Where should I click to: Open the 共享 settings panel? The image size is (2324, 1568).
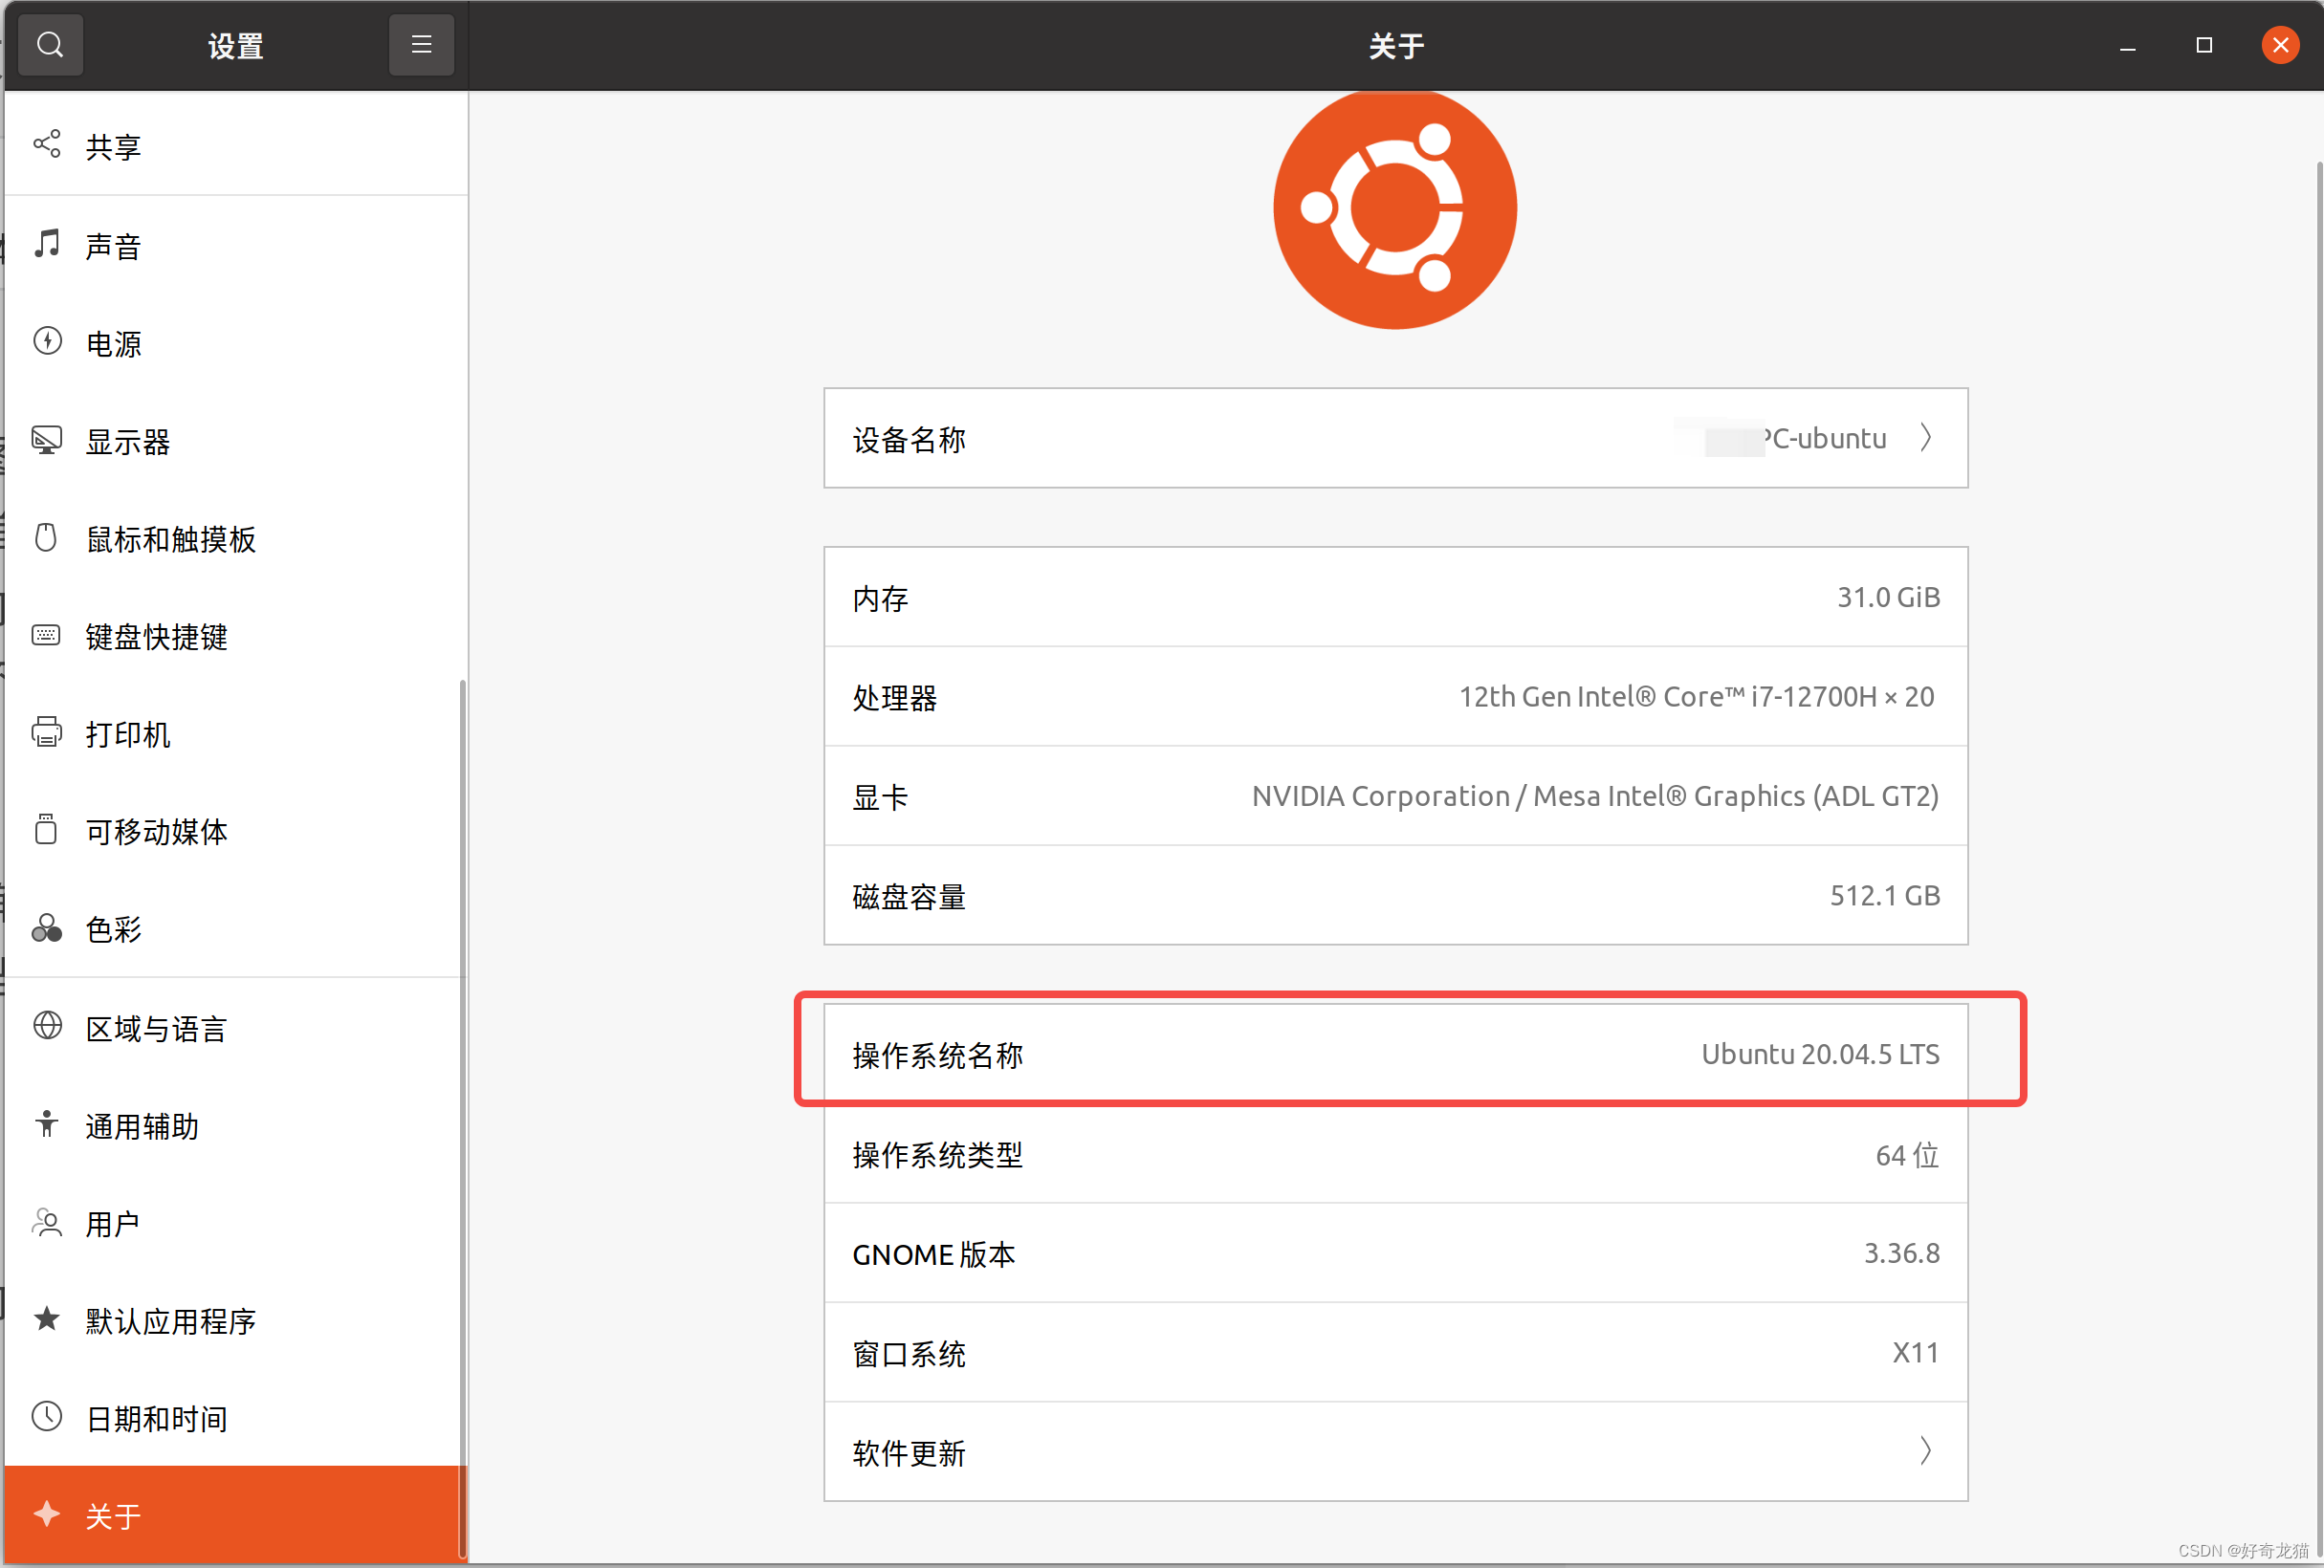click(236, 146)
